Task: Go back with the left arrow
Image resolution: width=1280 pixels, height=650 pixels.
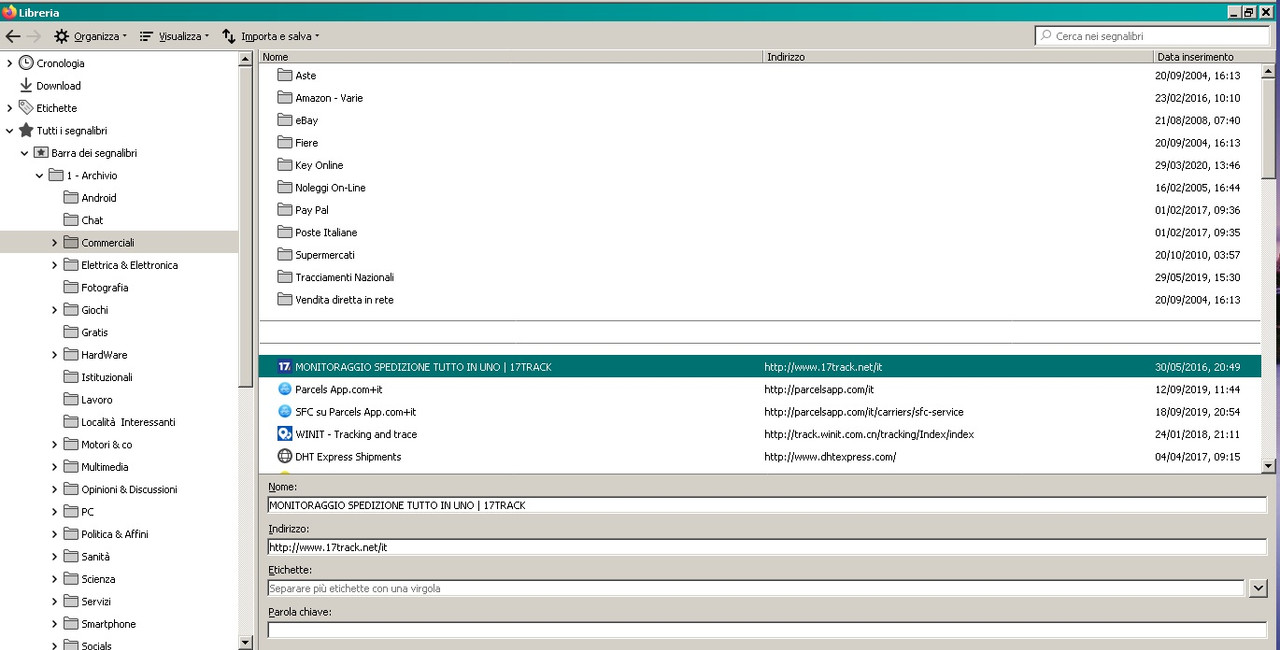Action: tap(13, 36)
